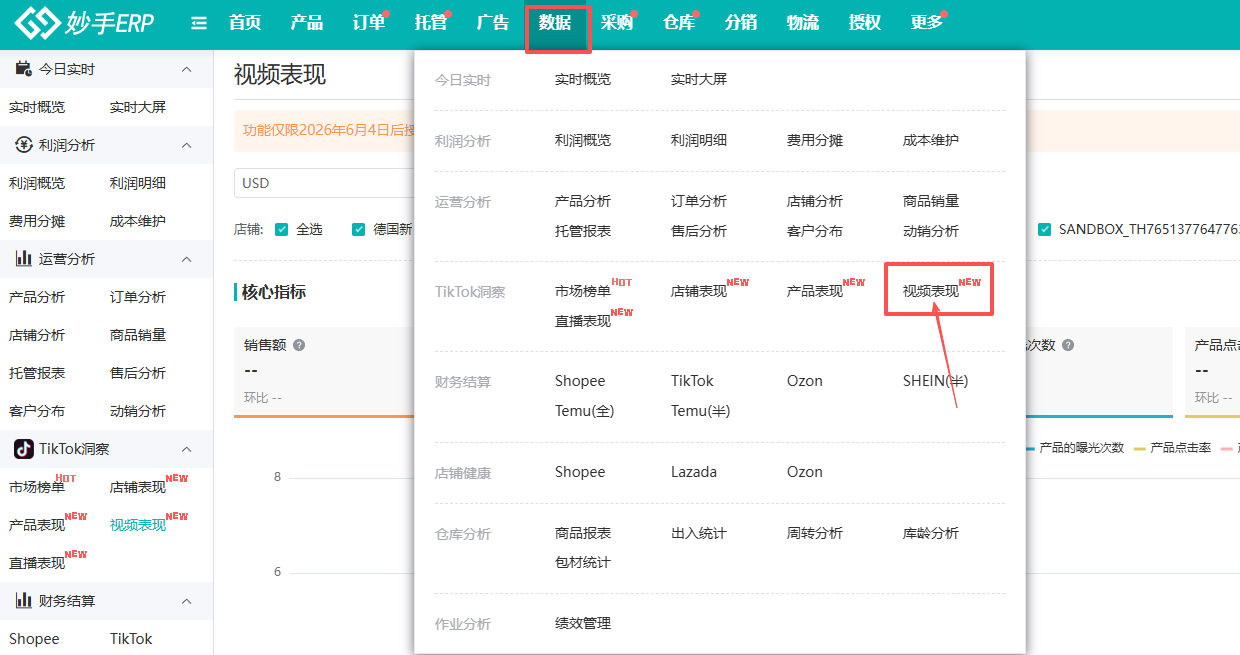
Task: Open 成本维护 from the dropdown menu
Action: (x=931, y=140)
